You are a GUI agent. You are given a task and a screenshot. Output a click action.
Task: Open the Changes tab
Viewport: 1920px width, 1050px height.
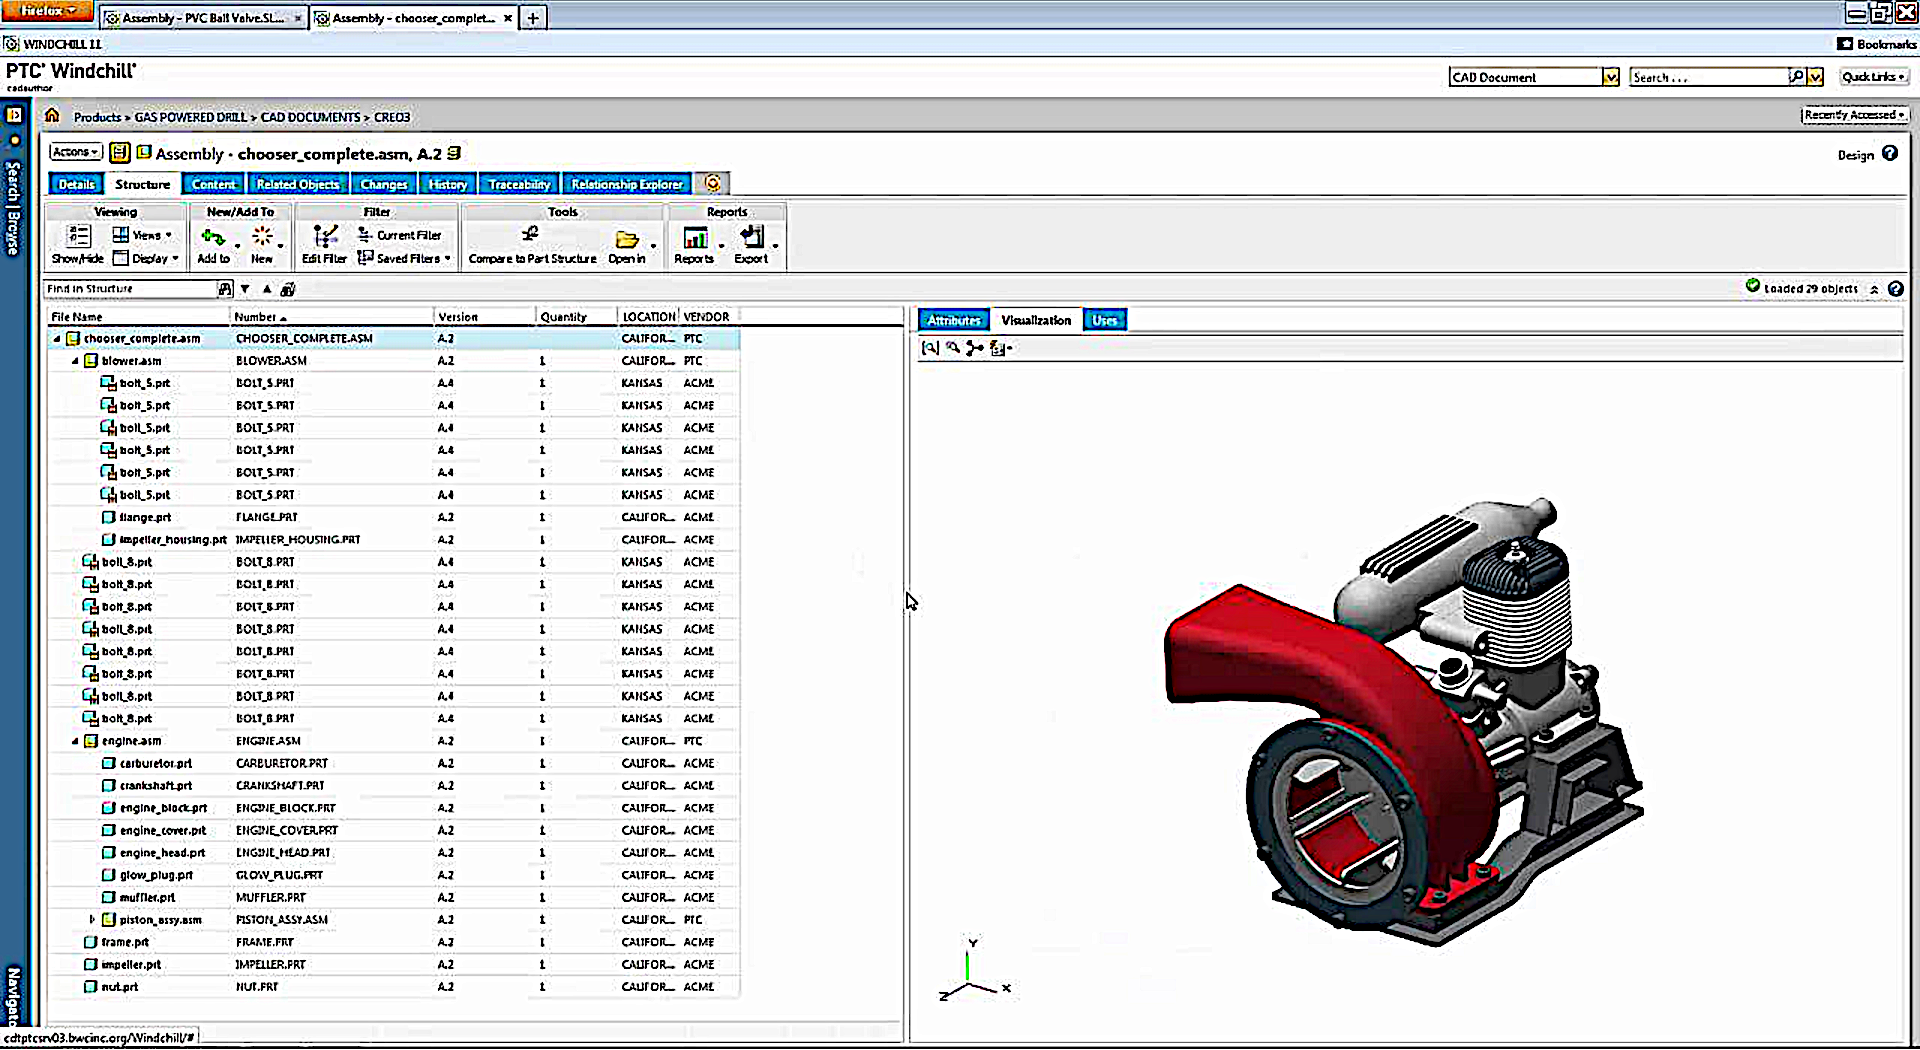tap(384, 184)
